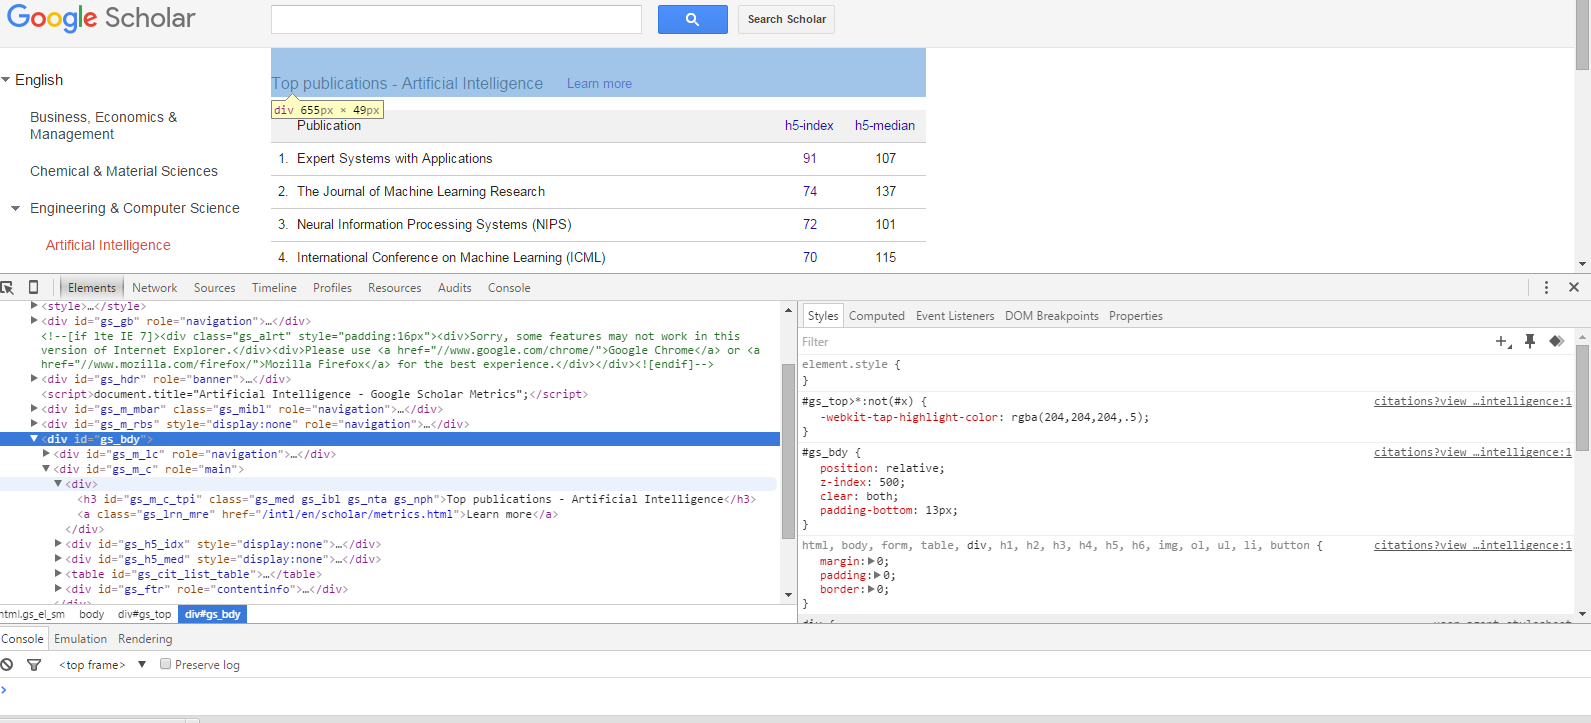Switch to the Network tab
1591x723 pixels.
(154, 288)
